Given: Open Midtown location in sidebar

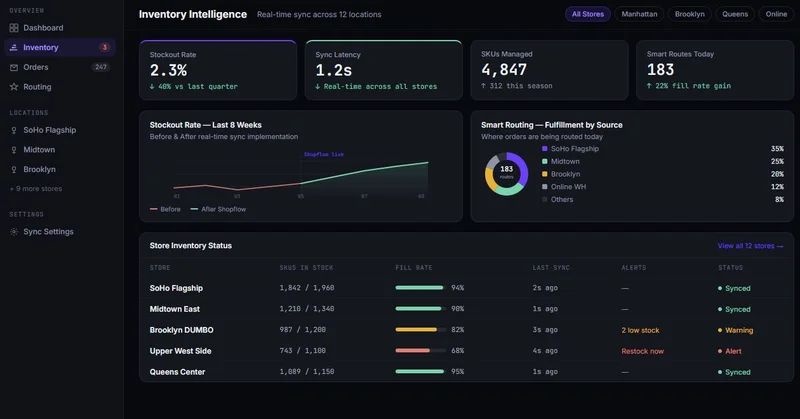Looking at the screenshot, I should point(60,150).
